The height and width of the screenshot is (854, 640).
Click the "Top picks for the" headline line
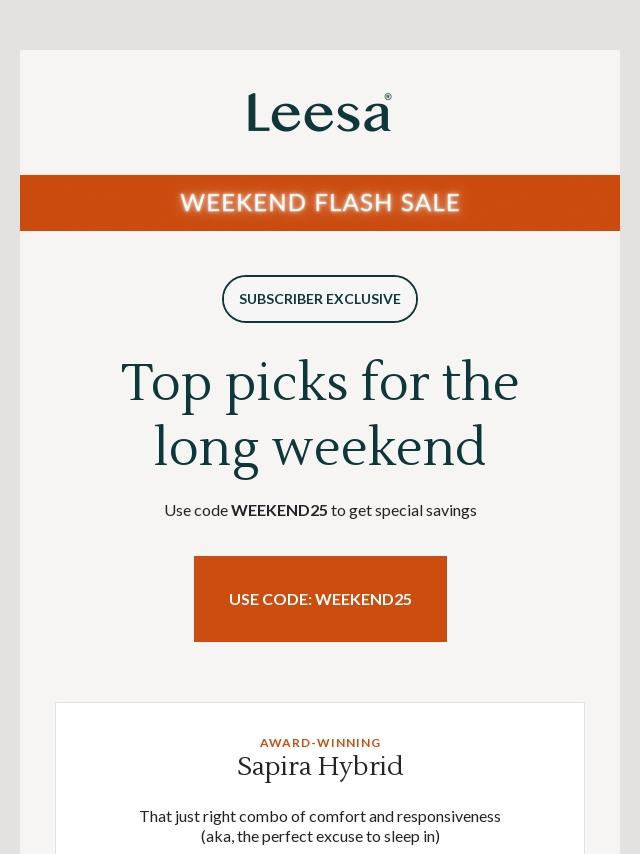[x=320, y=383]
